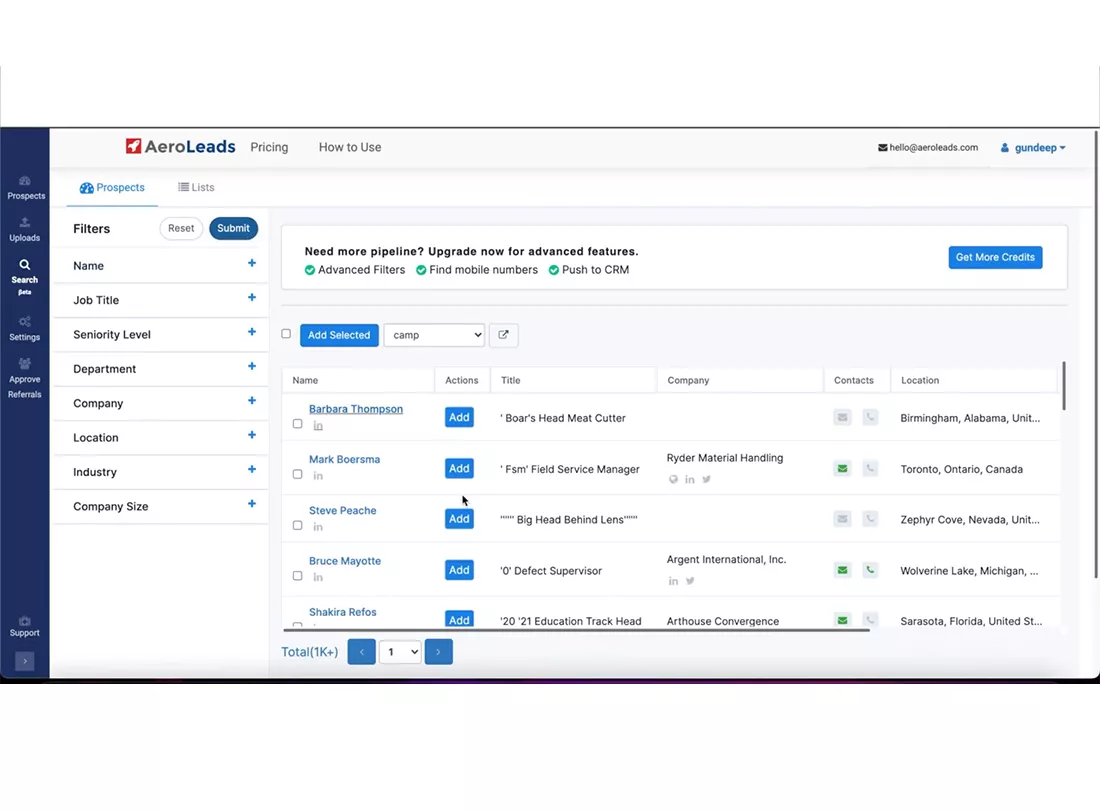
Task: Add Barbara Thompson to the list
Action: point(459,417)
